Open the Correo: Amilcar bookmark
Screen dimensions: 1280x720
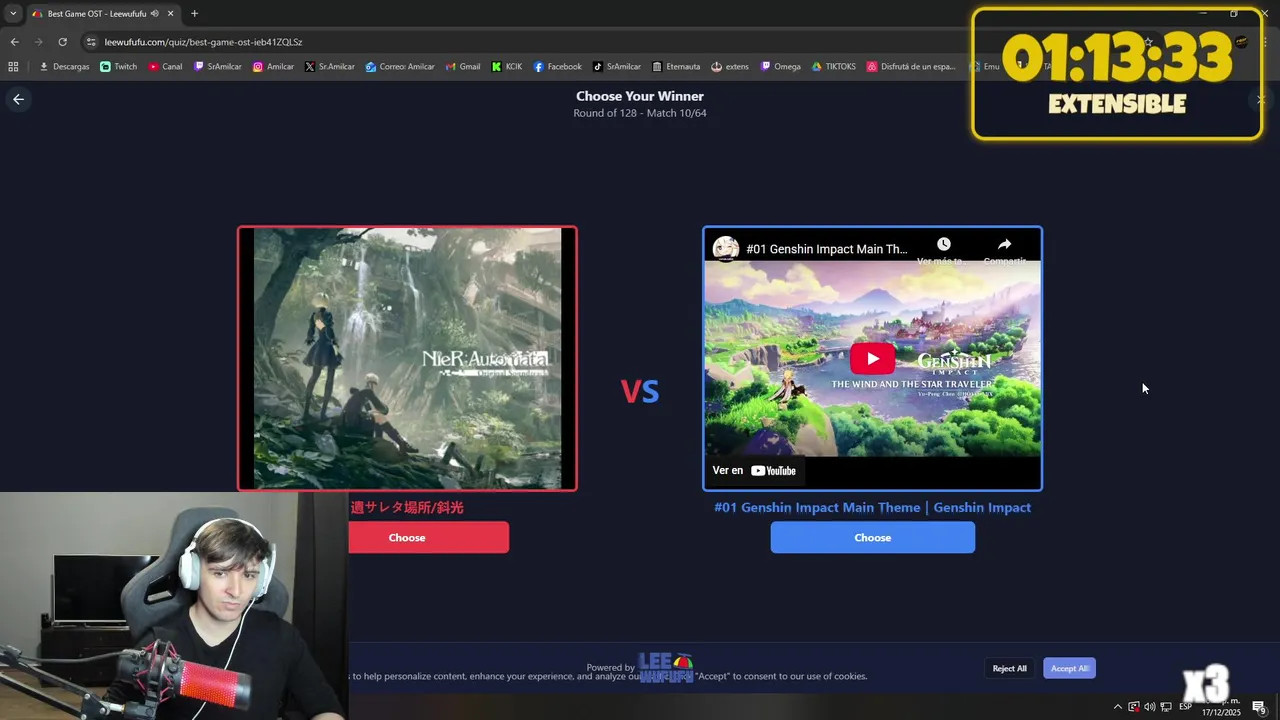pyautogui.click(x=399, y=67)
